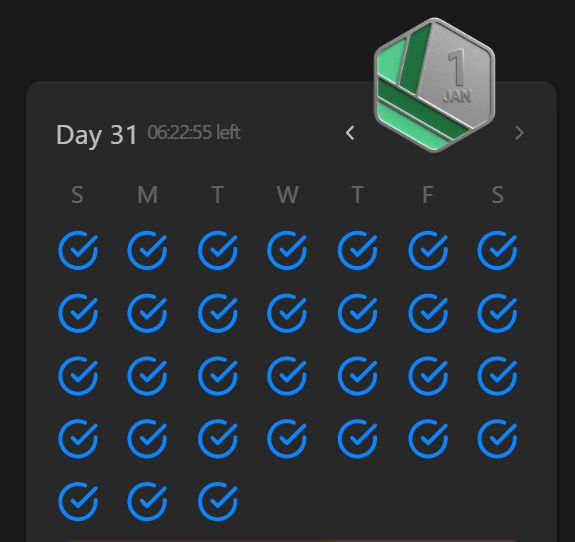Select the second-week Monday completed checkmark
The image size is (575, 542).
(147, 313)
